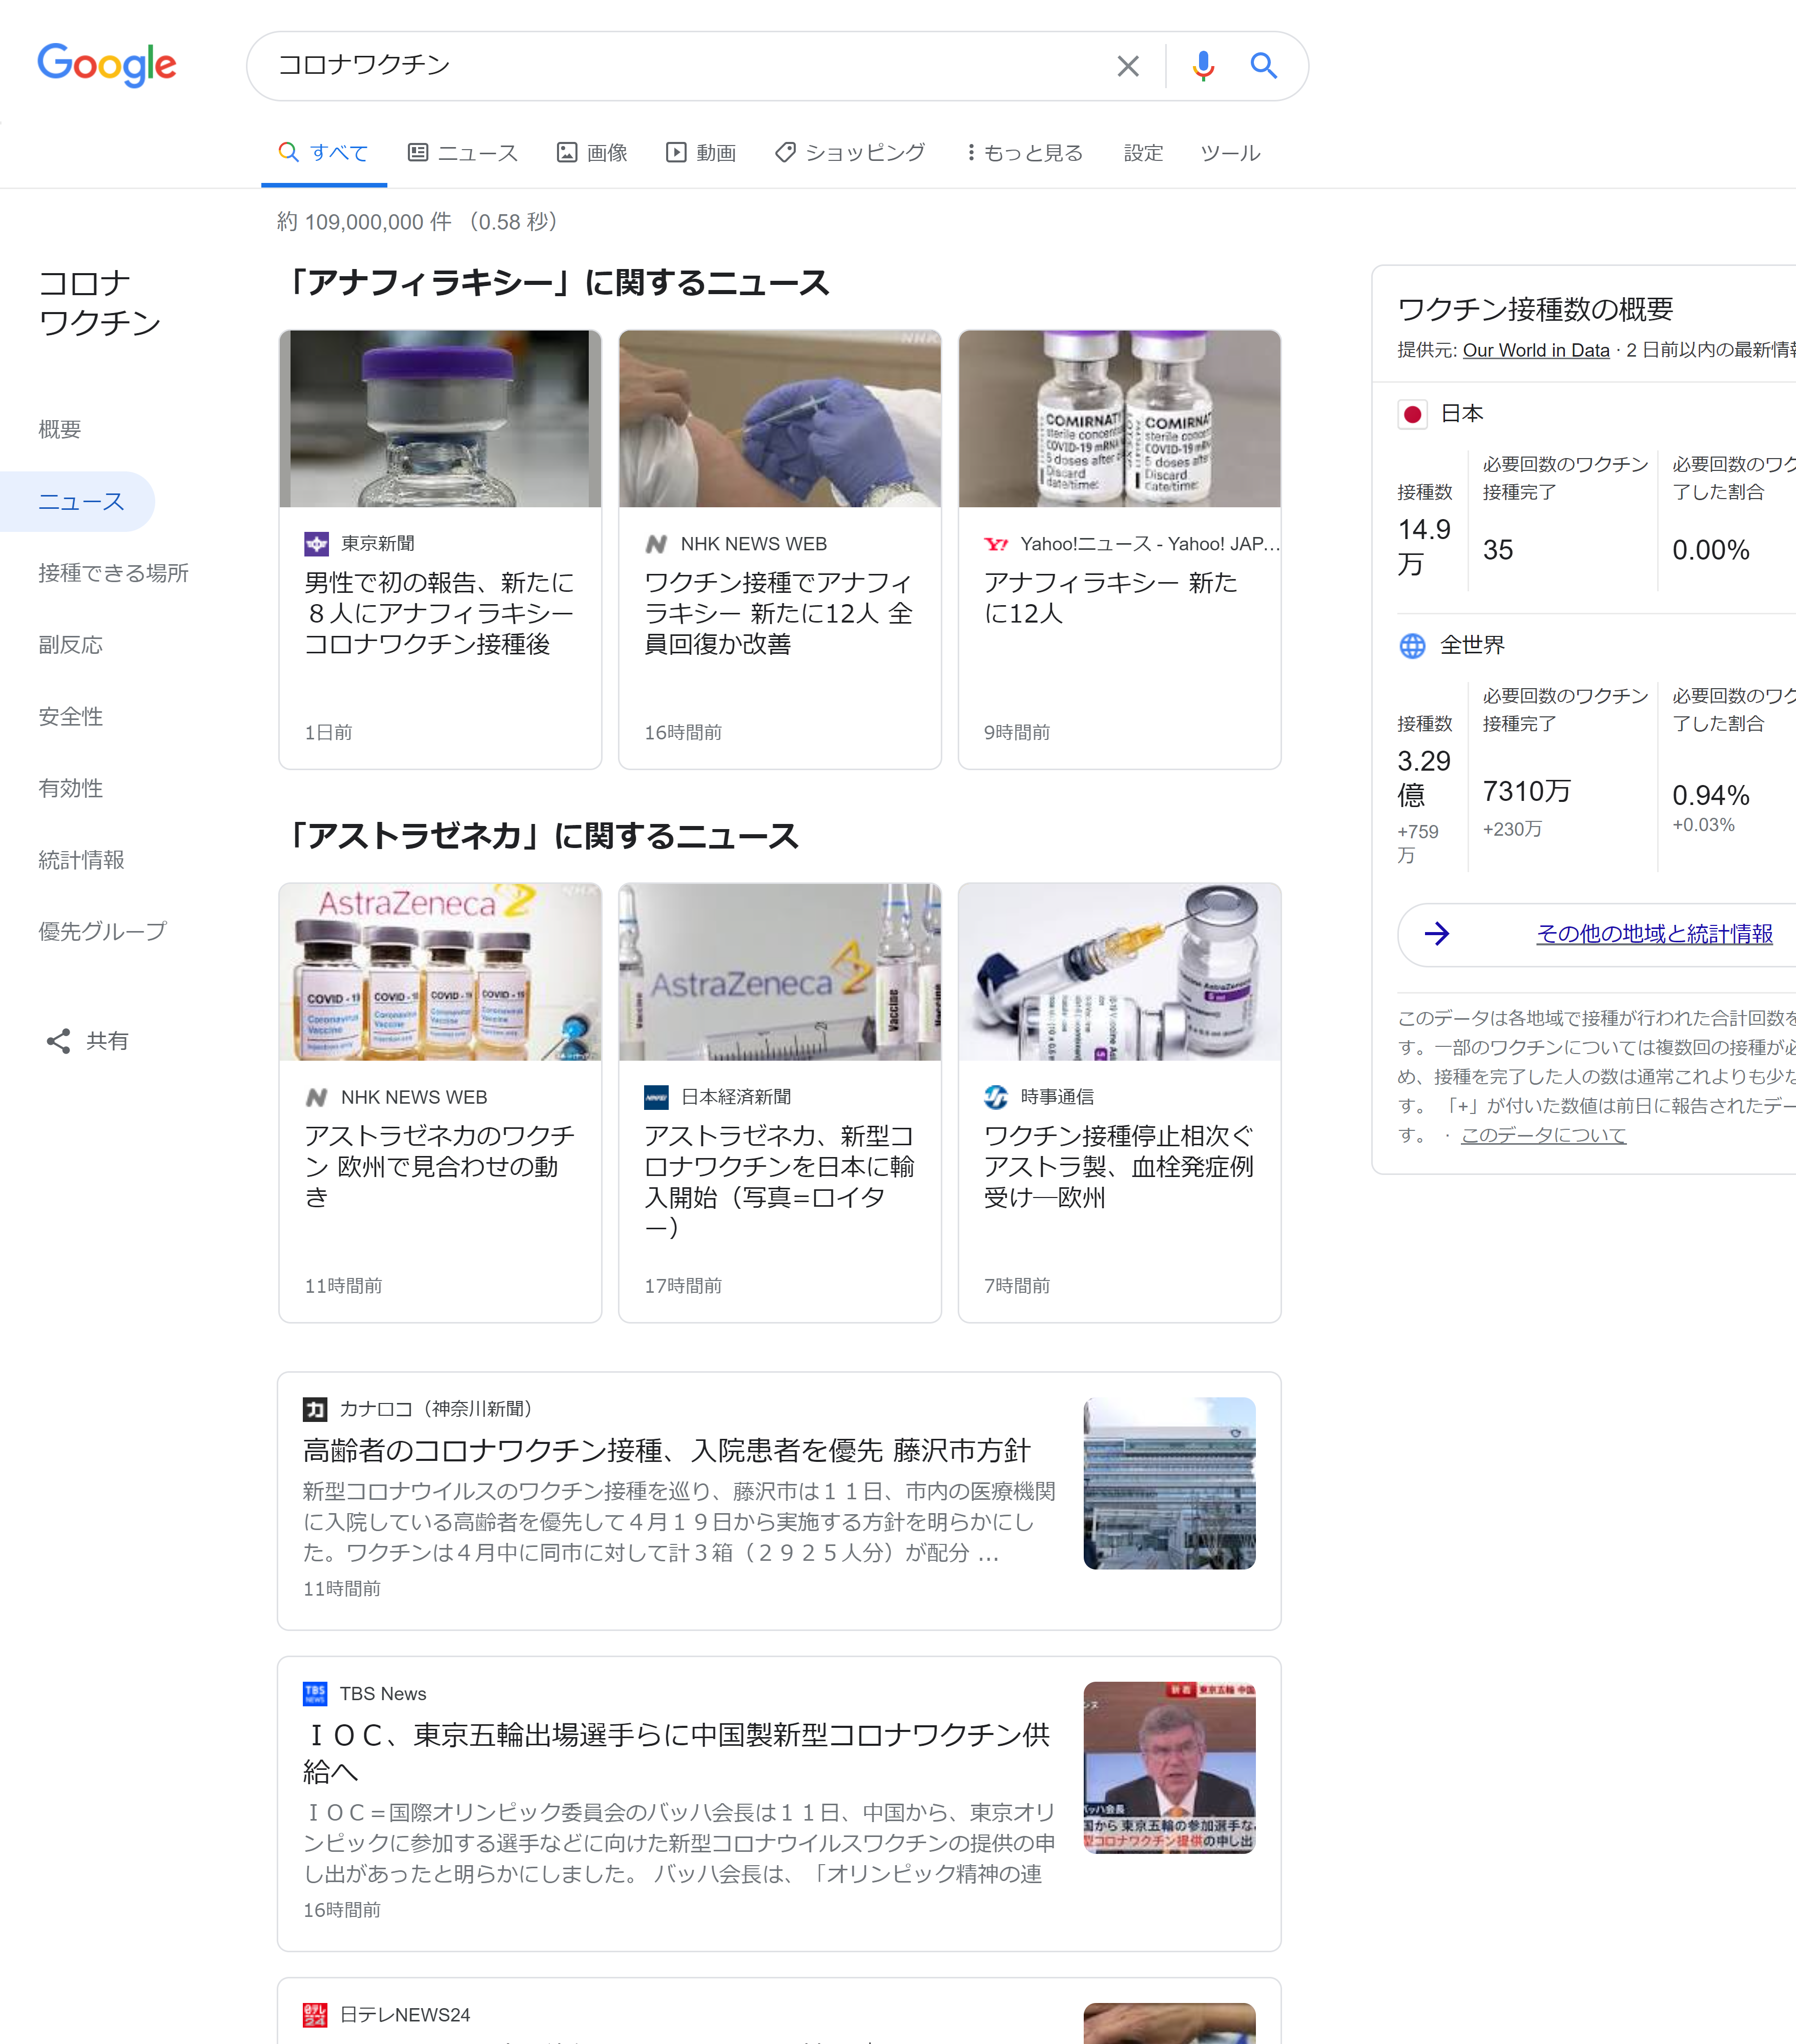Image resolution: width=1796 pixels, height=2044 pixels.
Task: Click the ワクチン接種数の概要 title
Action: [x=1535, y=309]
